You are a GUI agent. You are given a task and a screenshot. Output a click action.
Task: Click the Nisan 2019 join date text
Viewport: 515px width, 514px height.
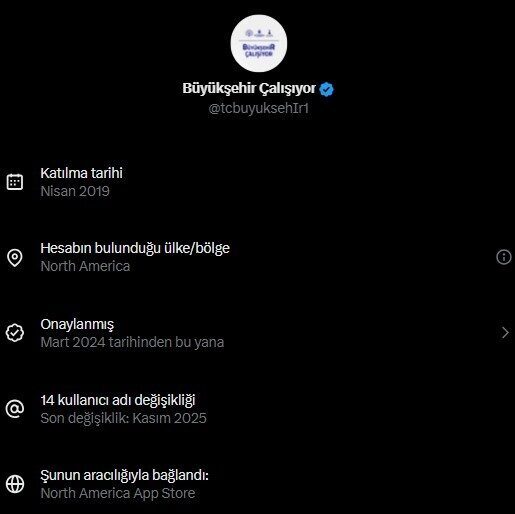pyautogui.click(x=75, y=191)
